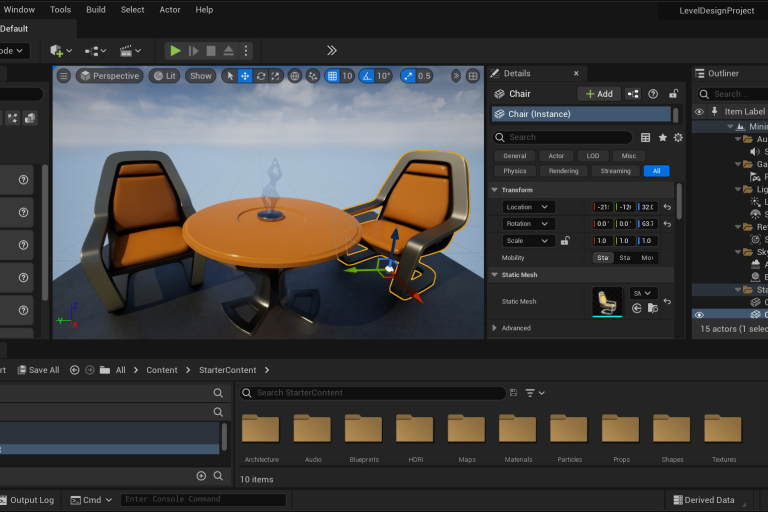Toggle scale lock next to Scale
Screen dimensions: 768x512
coord(565,241)
